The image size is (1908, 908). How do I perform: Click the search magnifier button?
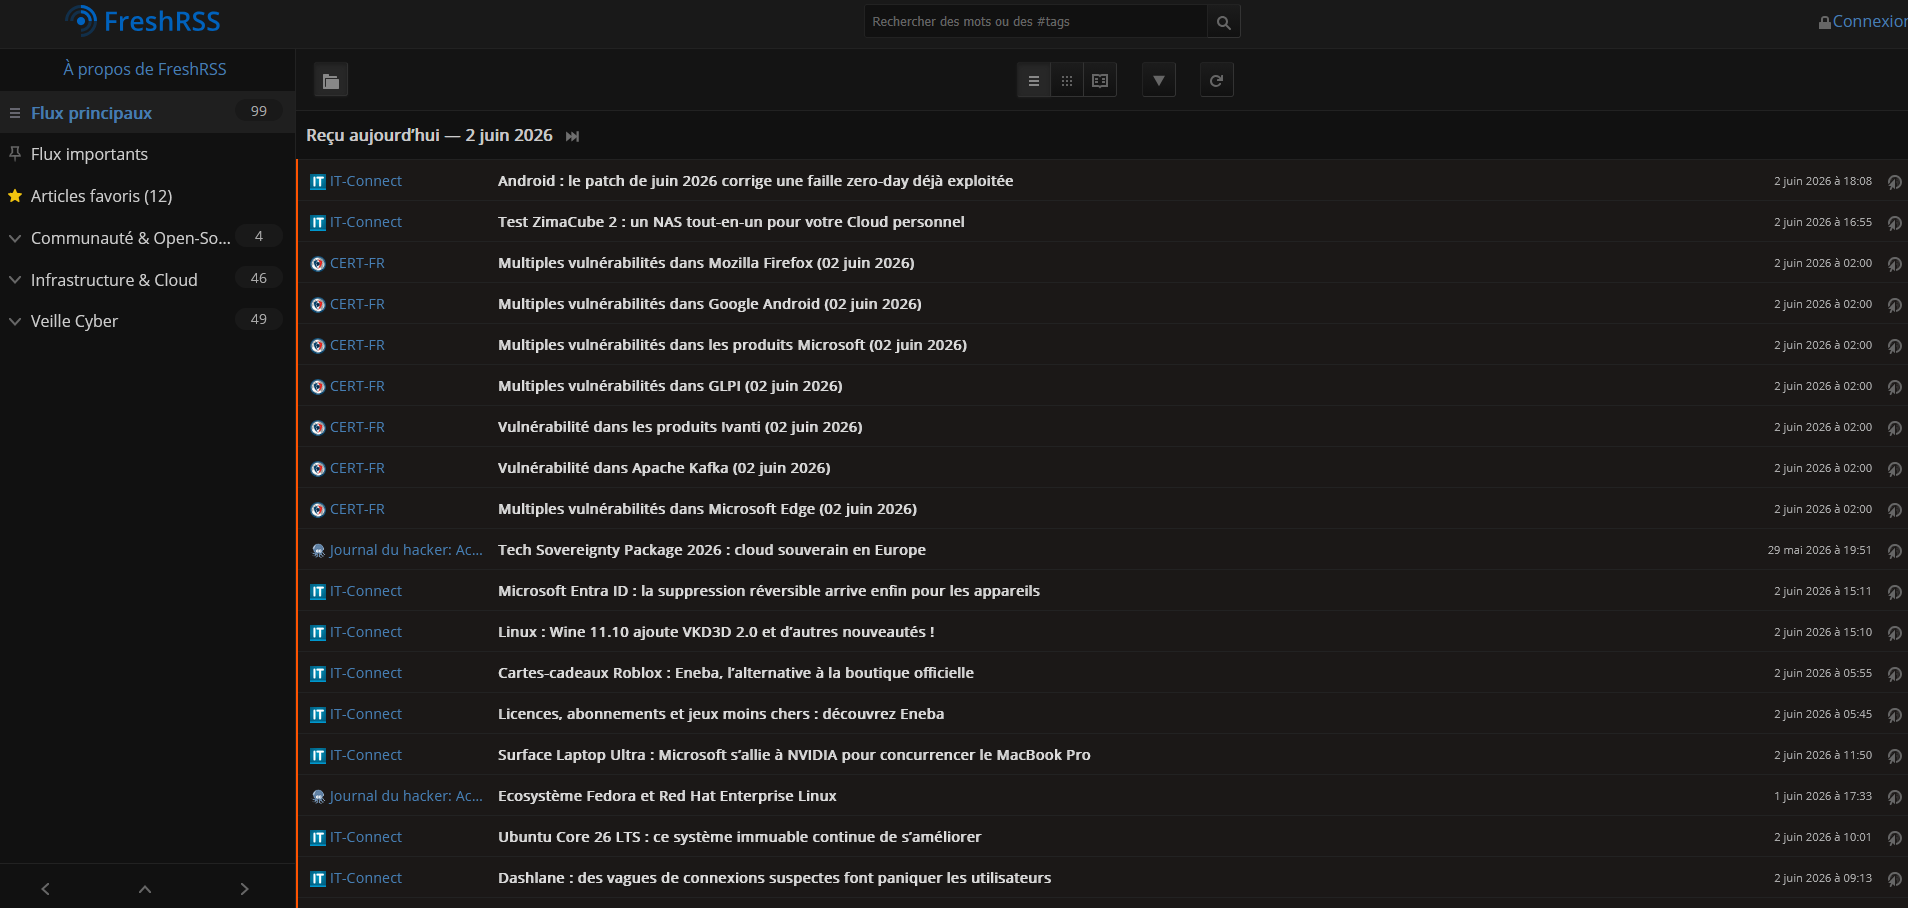pos(1223,22)
